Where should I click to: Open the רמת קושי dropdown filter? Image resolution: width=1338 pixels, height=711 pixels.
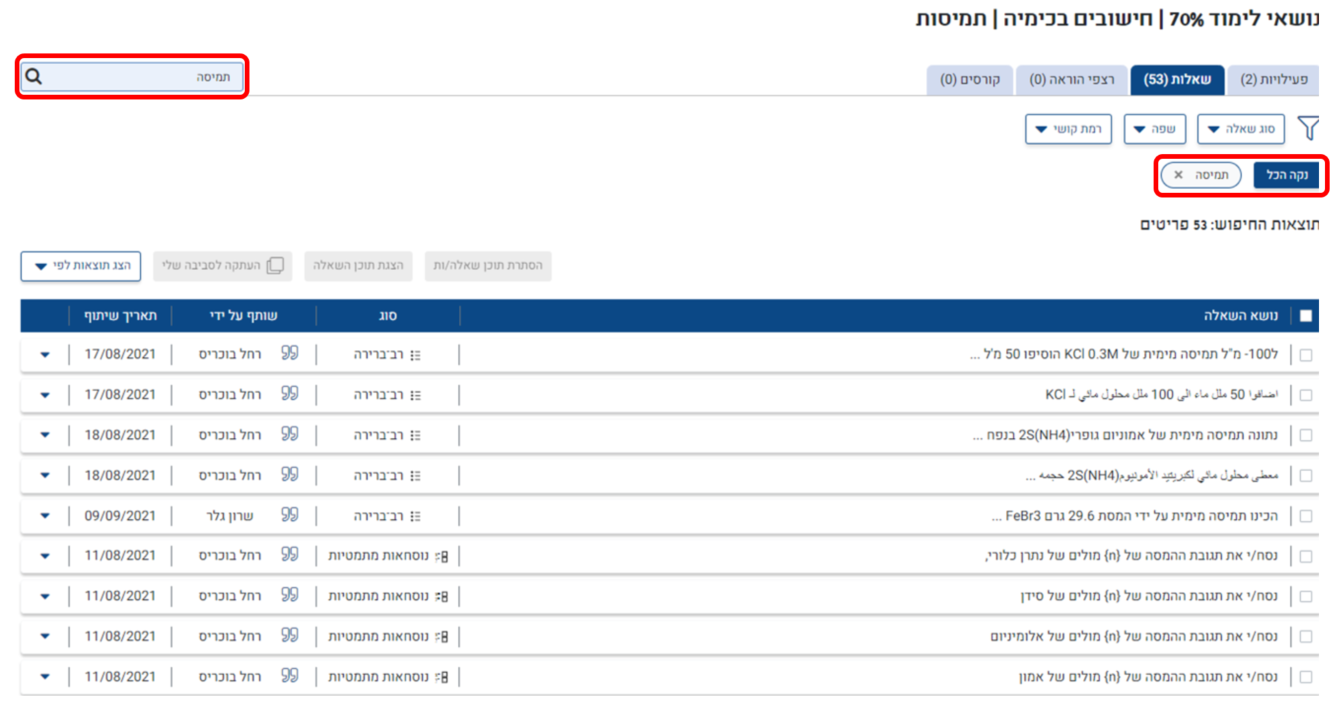[x=1068, y=129]
